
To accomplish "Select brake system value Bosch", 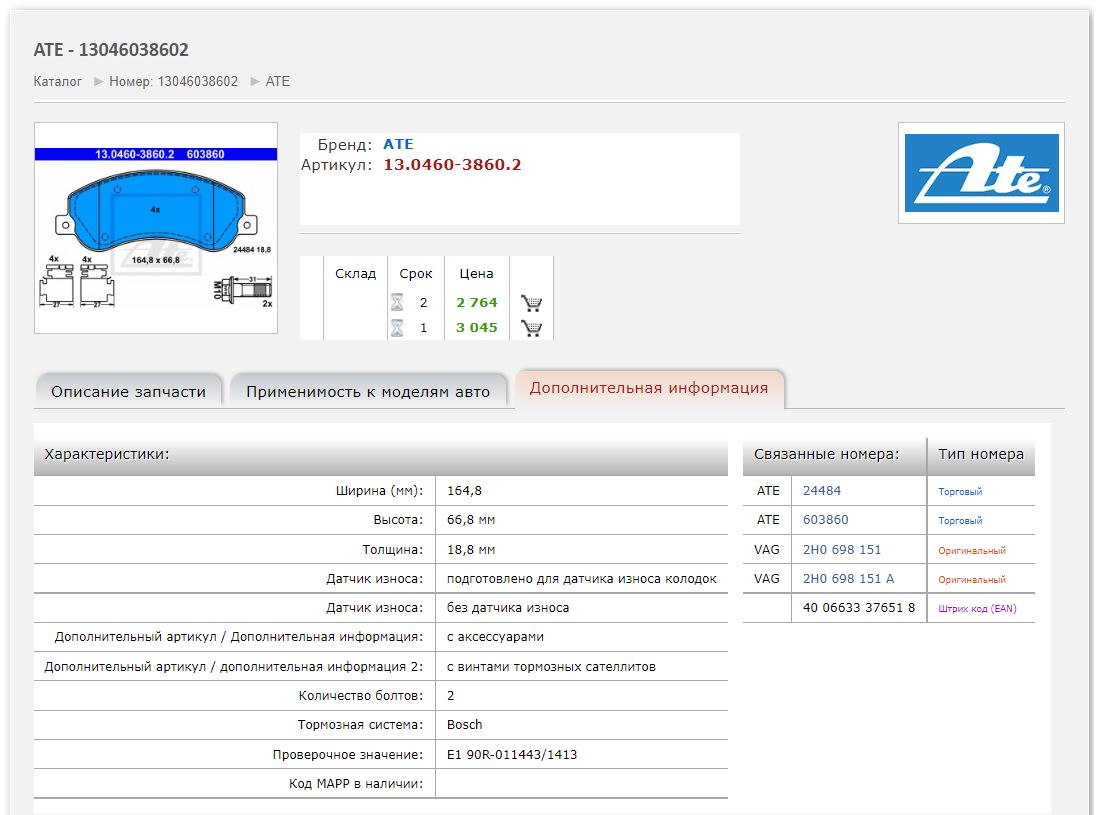I will pyautogui.click(x=465, y=724).
